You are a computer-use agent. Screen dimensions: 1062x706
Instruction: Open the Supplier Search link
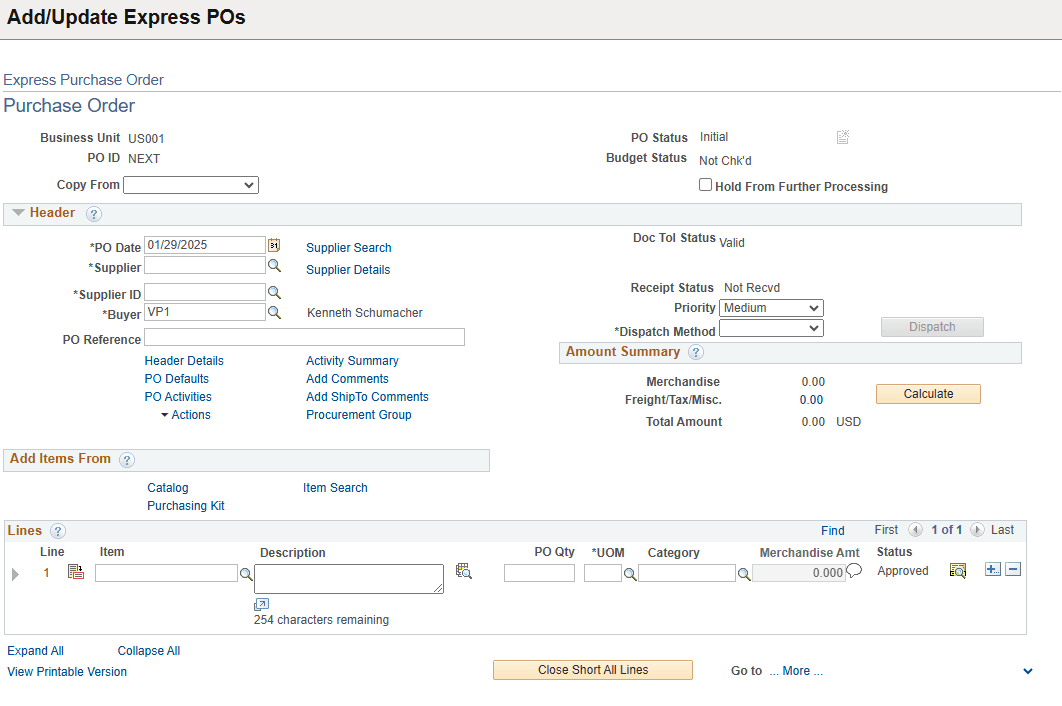[348, 247]
